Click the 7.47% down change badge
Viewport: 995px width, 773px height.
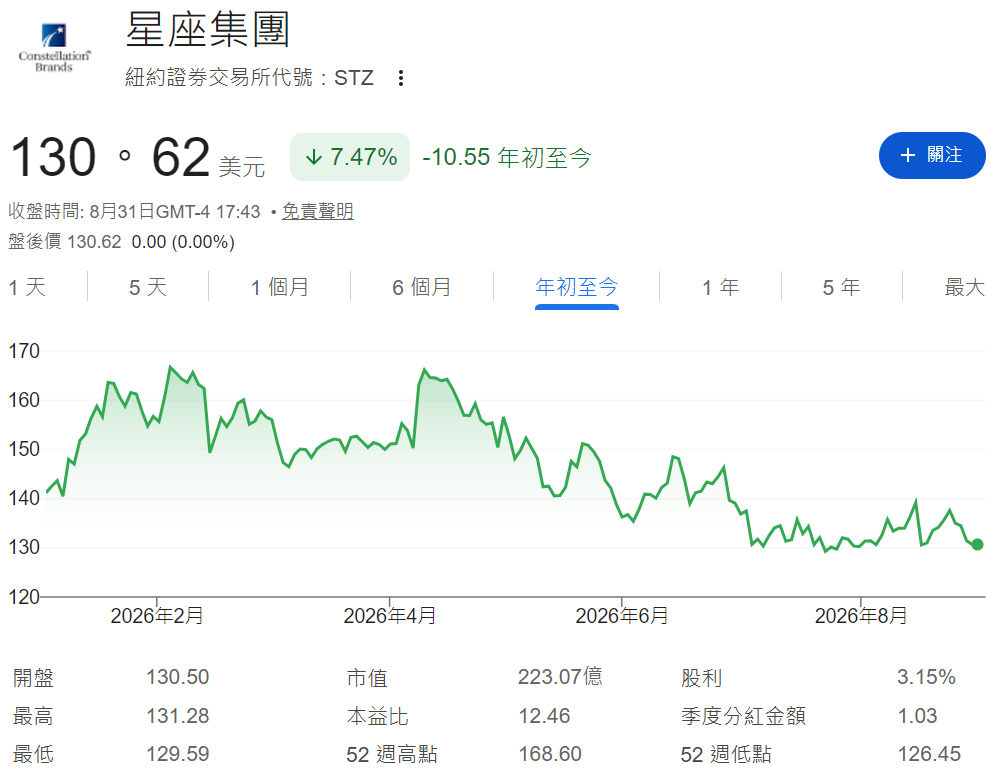(350, 157)
